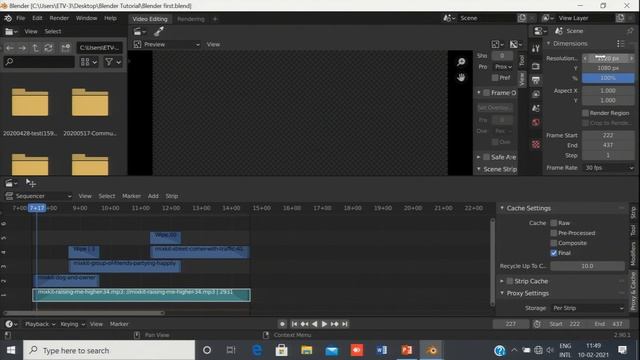Click the preview pan hand icon
Viewport: 640px width, 360px height.
(461, 77)
